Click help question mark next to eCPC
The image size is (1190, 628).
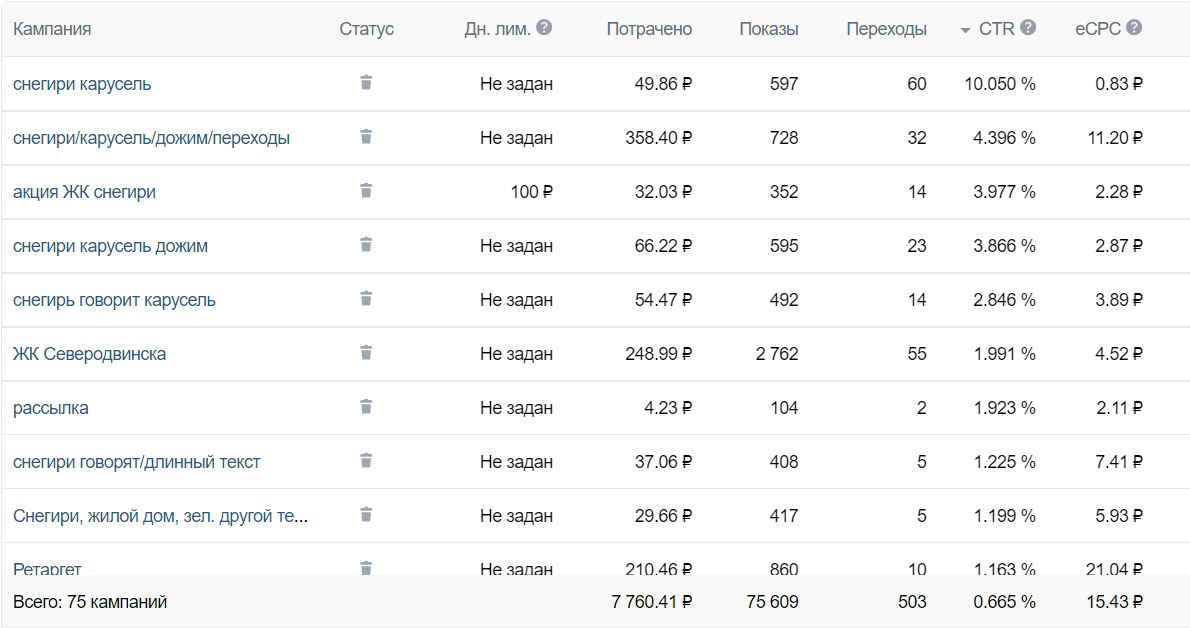[x=1134, y=27]
